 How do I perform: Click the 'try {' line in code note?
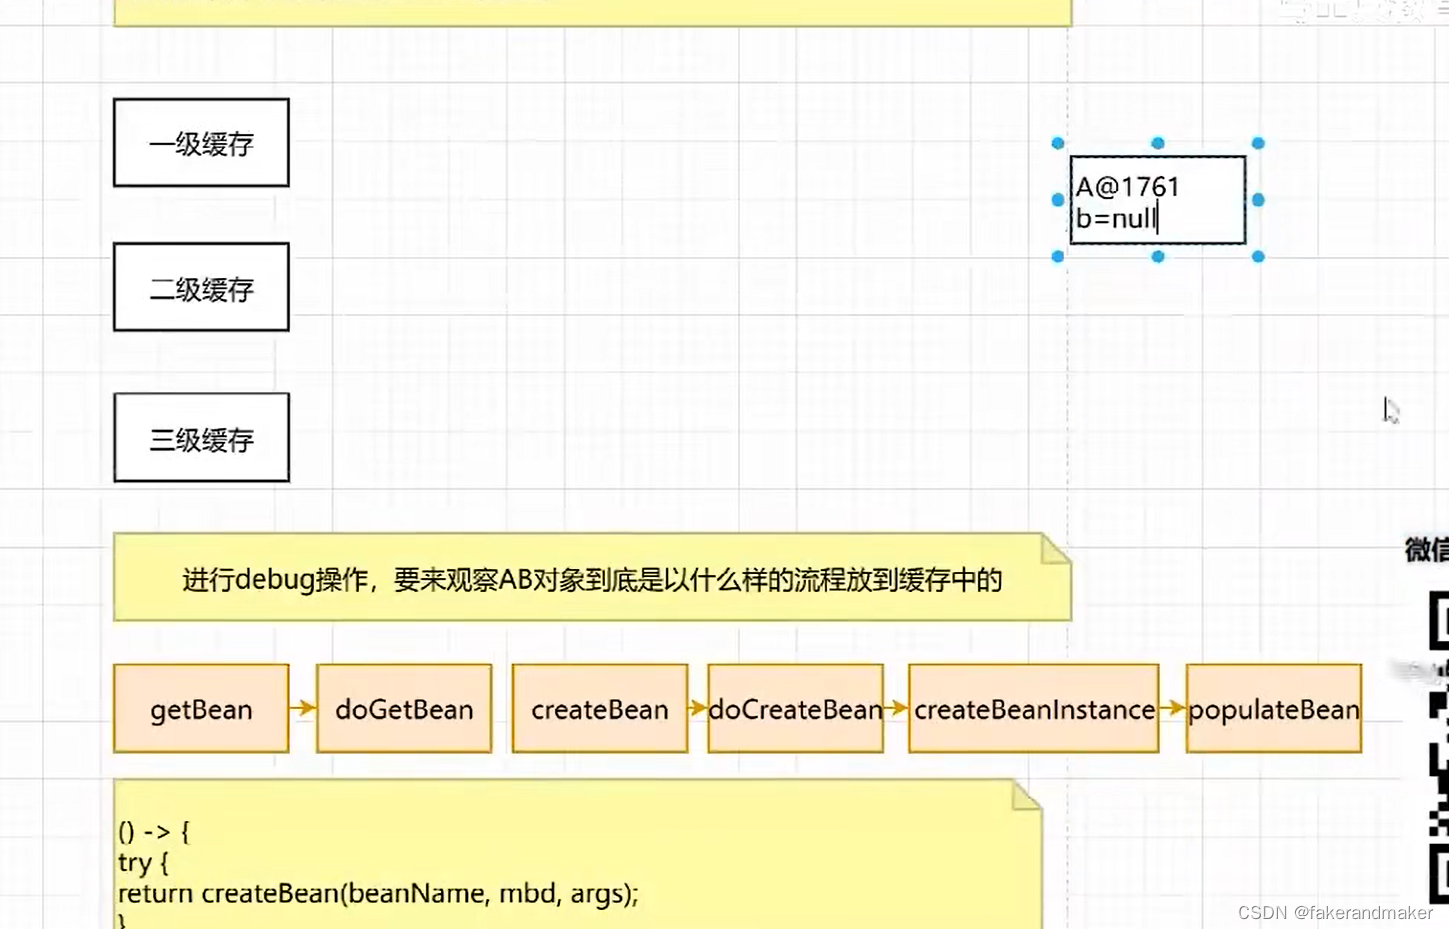tap(143, 862)
